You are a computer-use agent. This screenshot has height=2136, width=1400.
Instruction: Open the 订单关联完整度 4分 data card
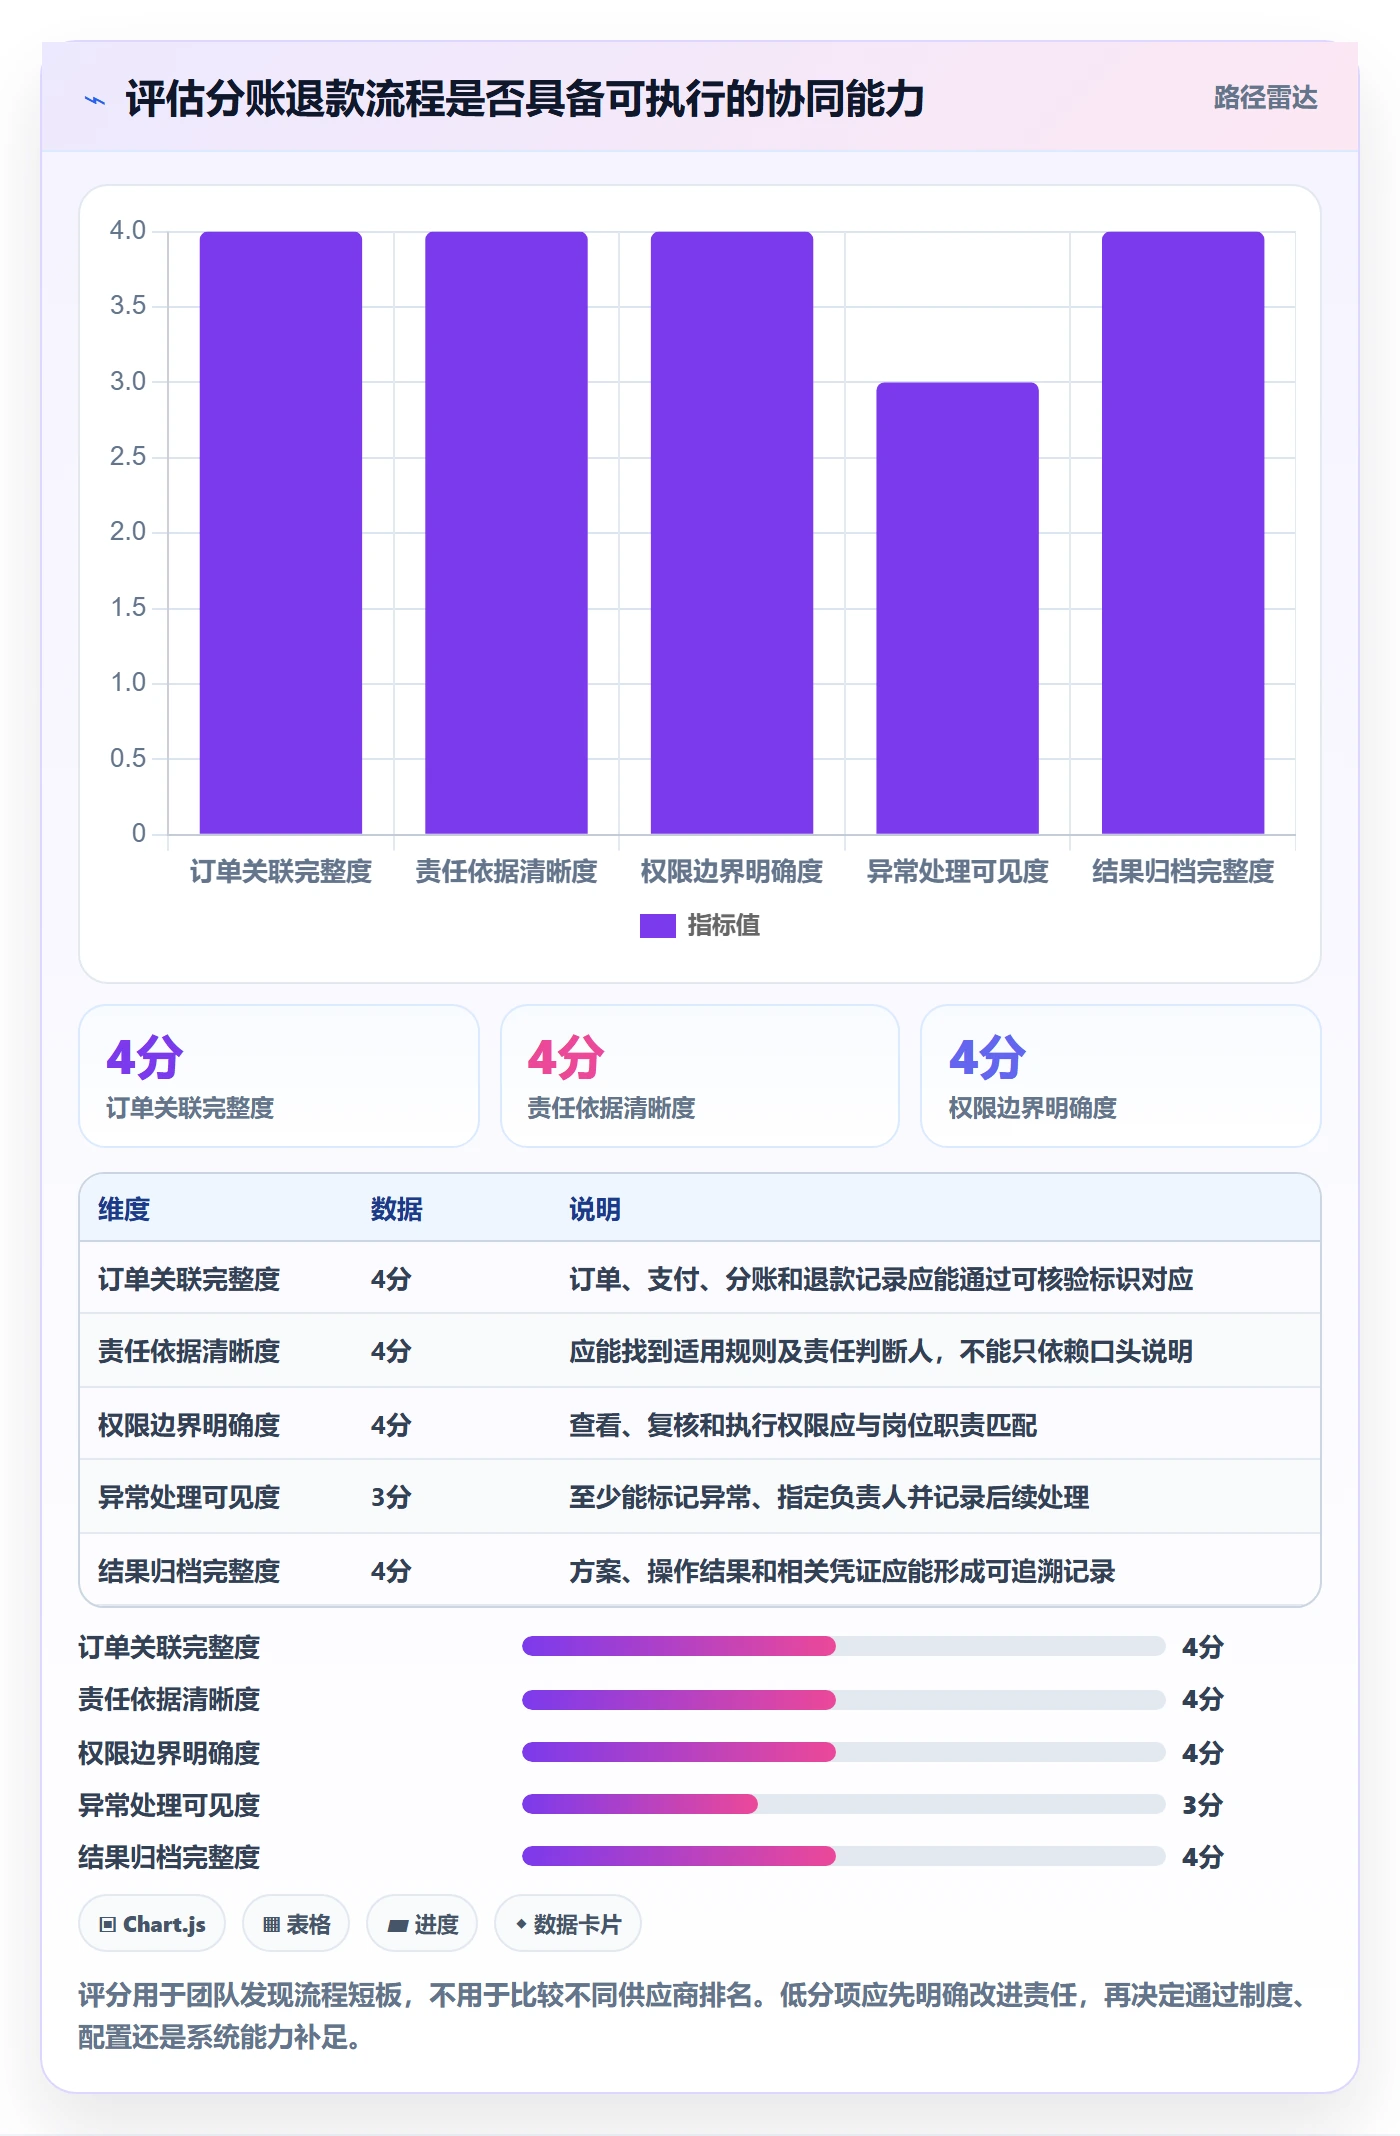coord(279,1076)
